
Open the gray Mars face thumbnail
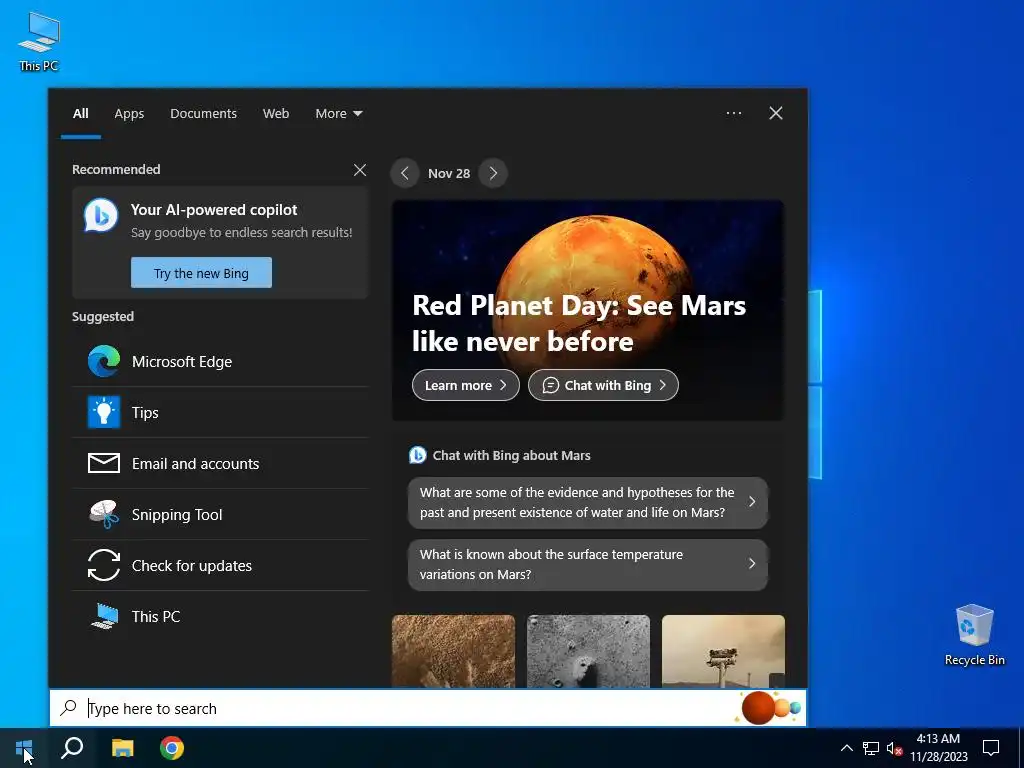coord(588,651)
